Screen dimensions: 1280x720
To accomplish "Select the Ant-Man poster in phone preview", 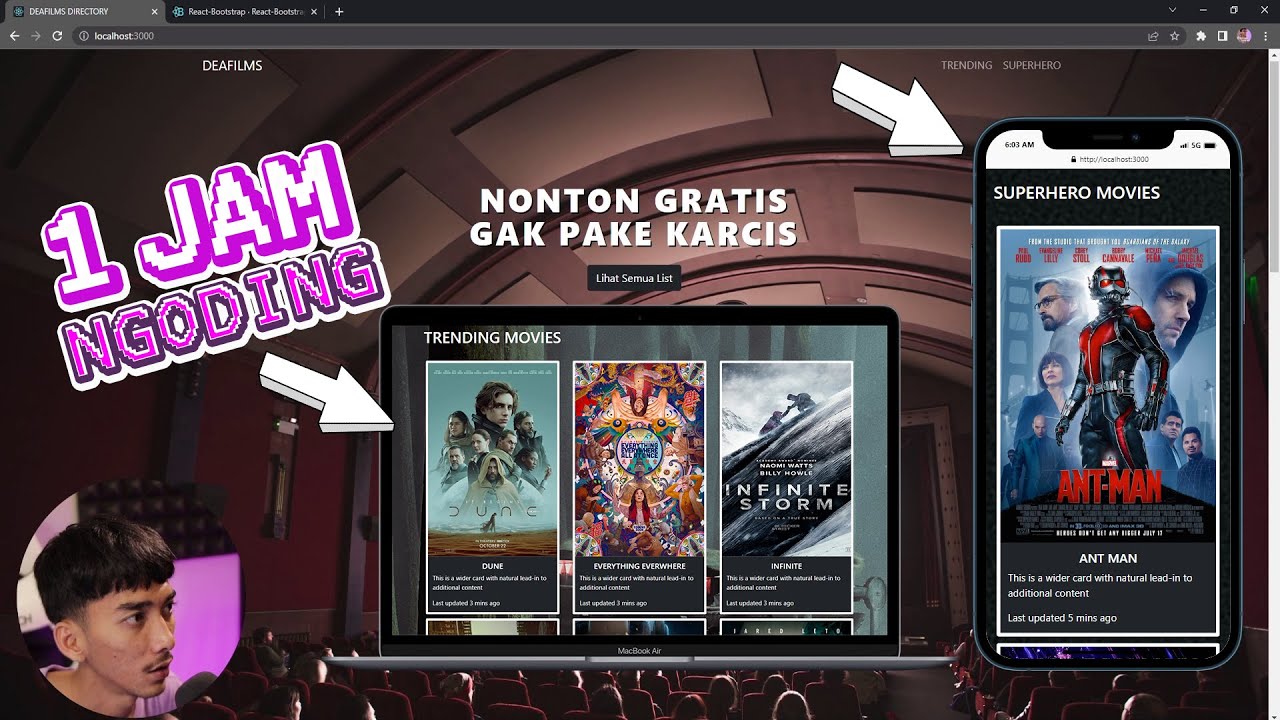I will tap(1108, 386).
